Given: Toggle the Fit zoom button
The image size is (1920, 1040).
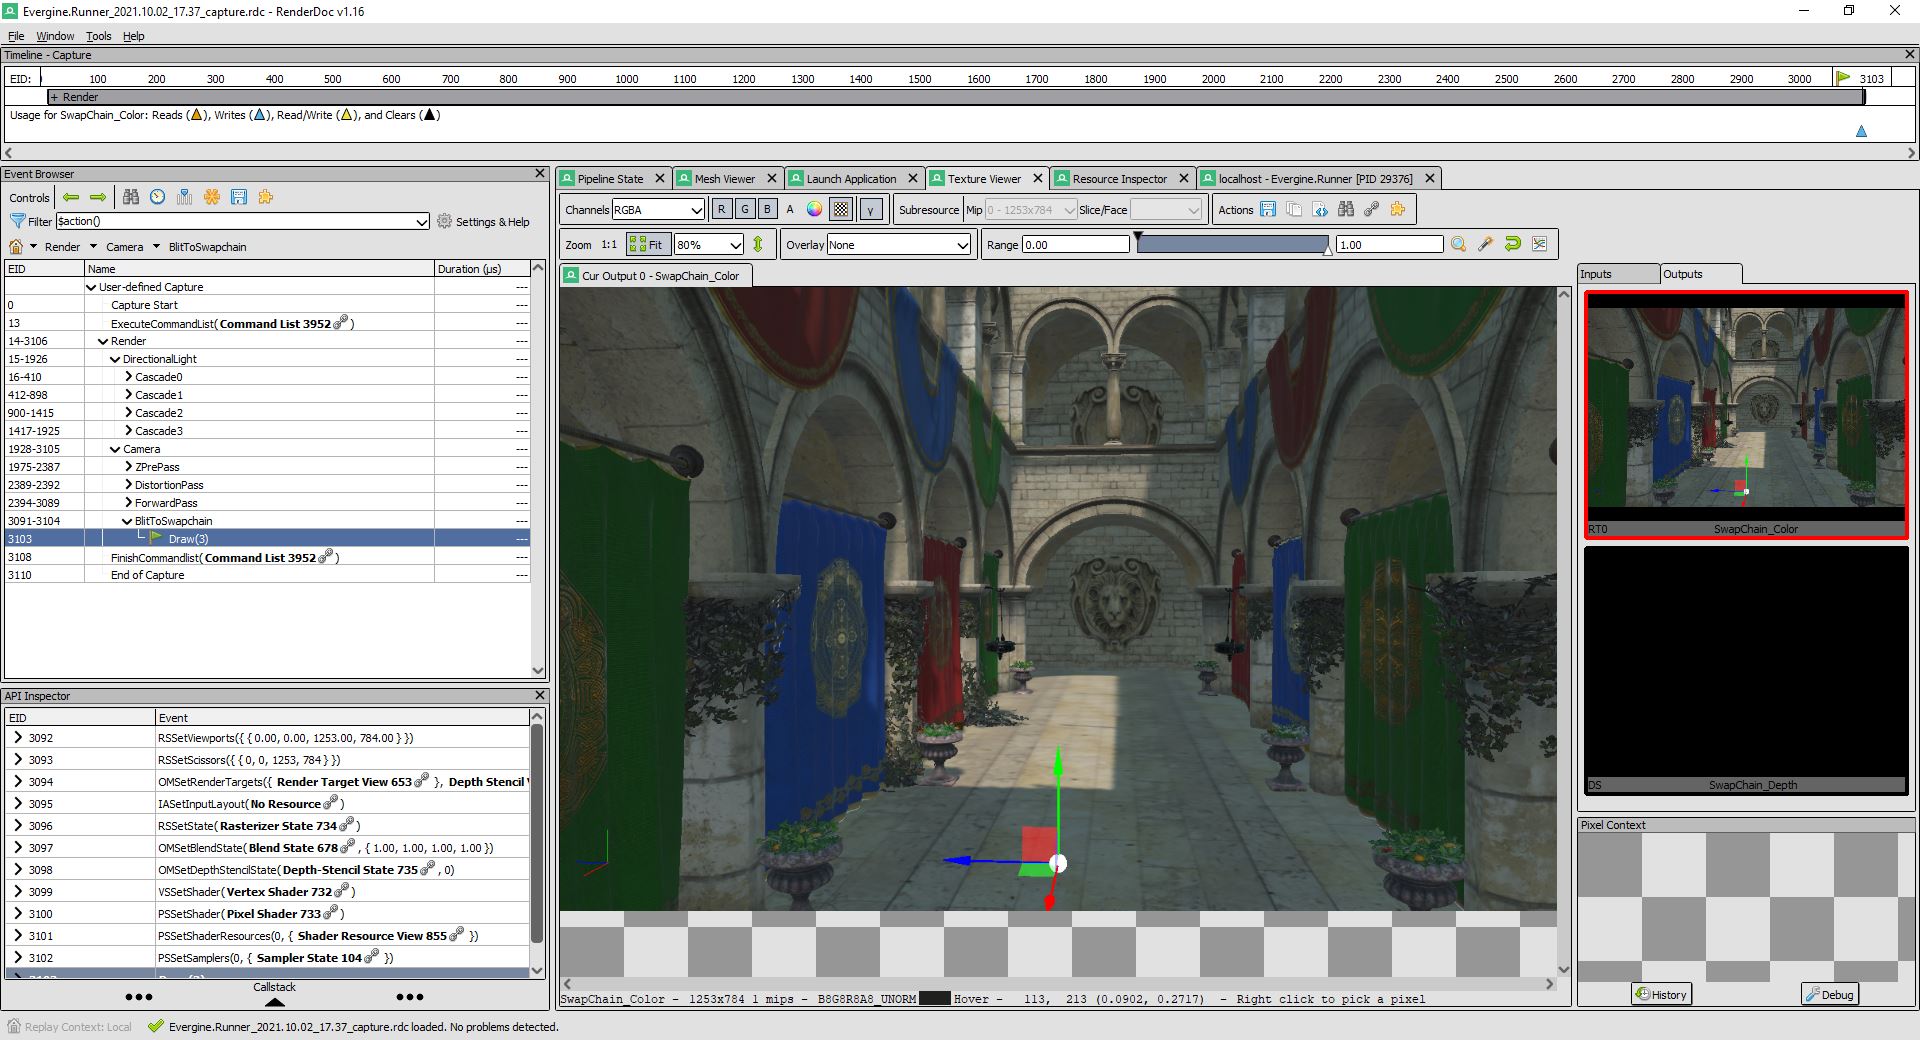Looking at the screenshot, I should pyautogui.click(x=647, y=244).
